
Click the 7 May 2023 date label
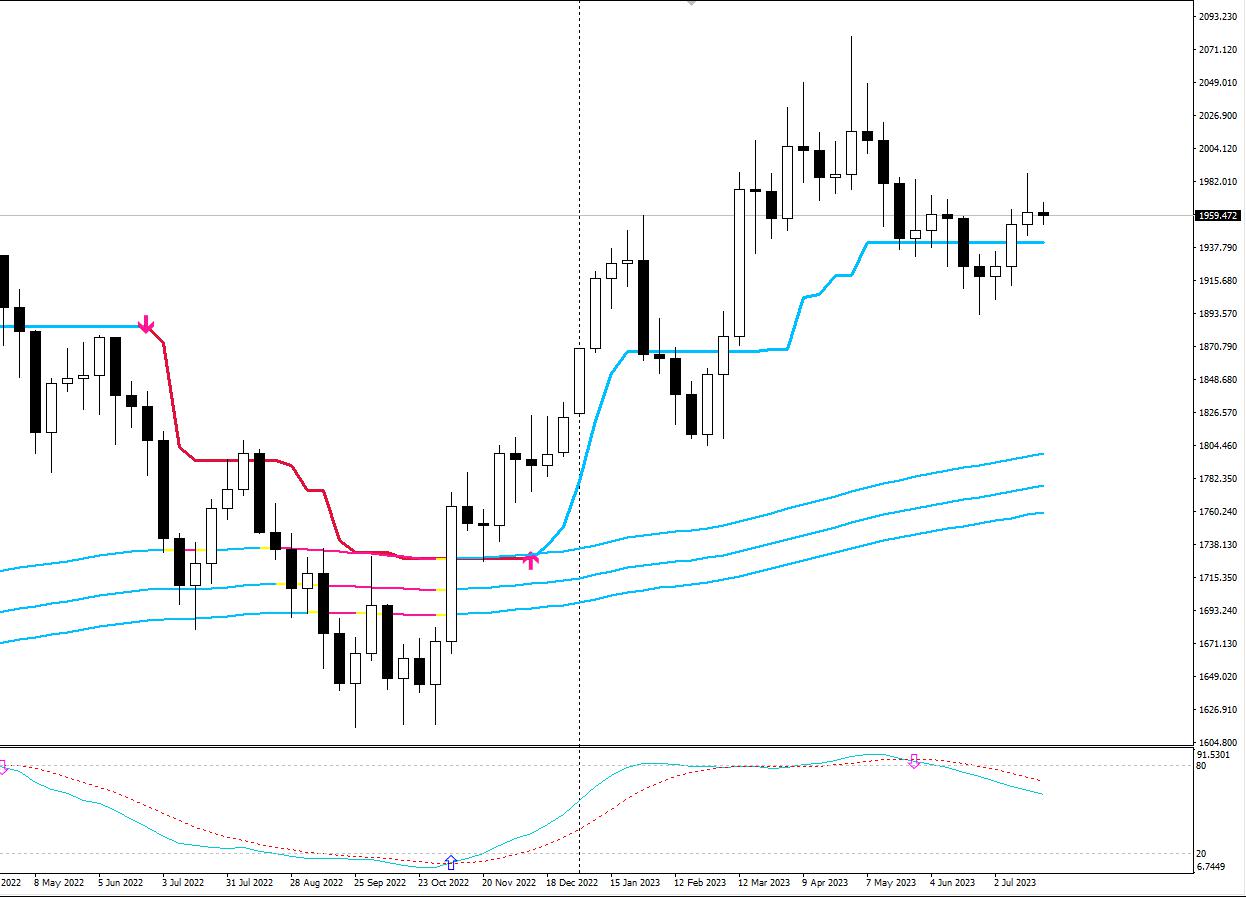click(x=890, y=883)
